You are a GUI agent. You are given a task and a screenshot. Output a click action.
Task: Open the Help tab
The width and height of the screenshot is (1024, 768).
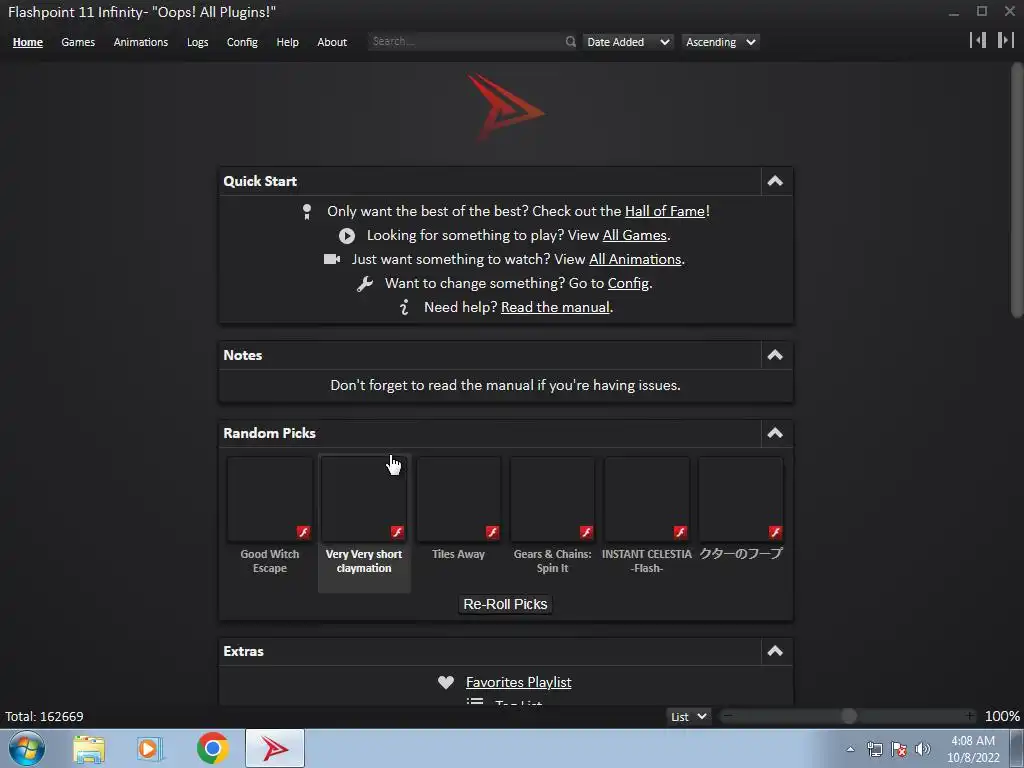287,42
